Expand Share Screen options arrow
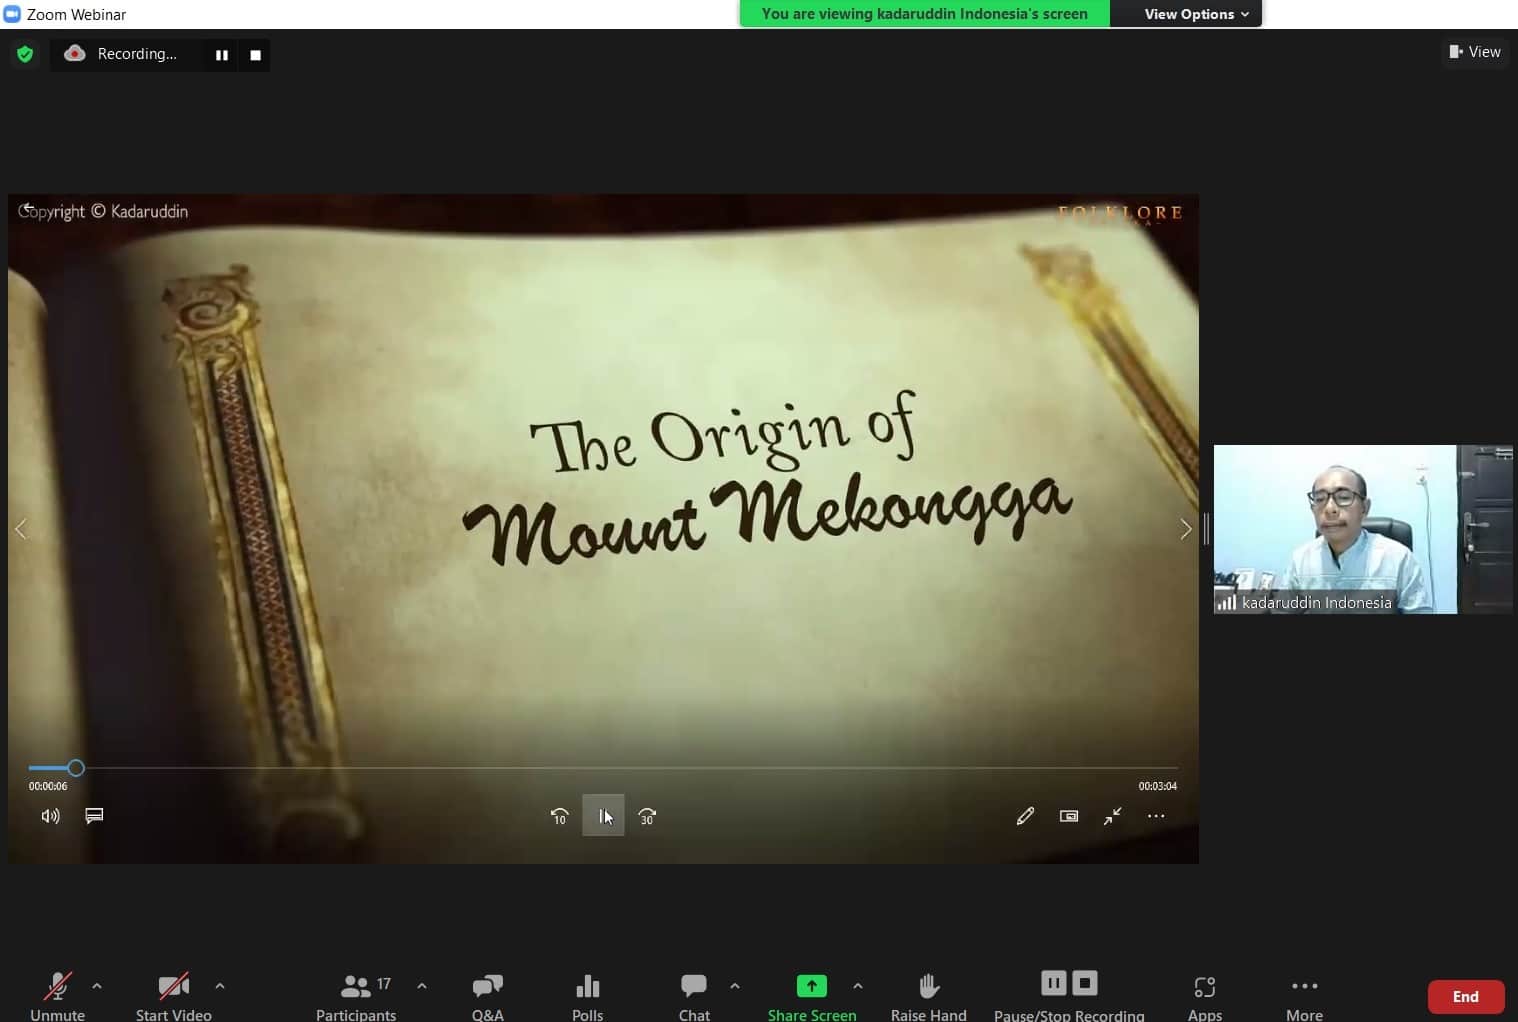The width and height of the screenshot is (1518, 1022). [858, 986]
